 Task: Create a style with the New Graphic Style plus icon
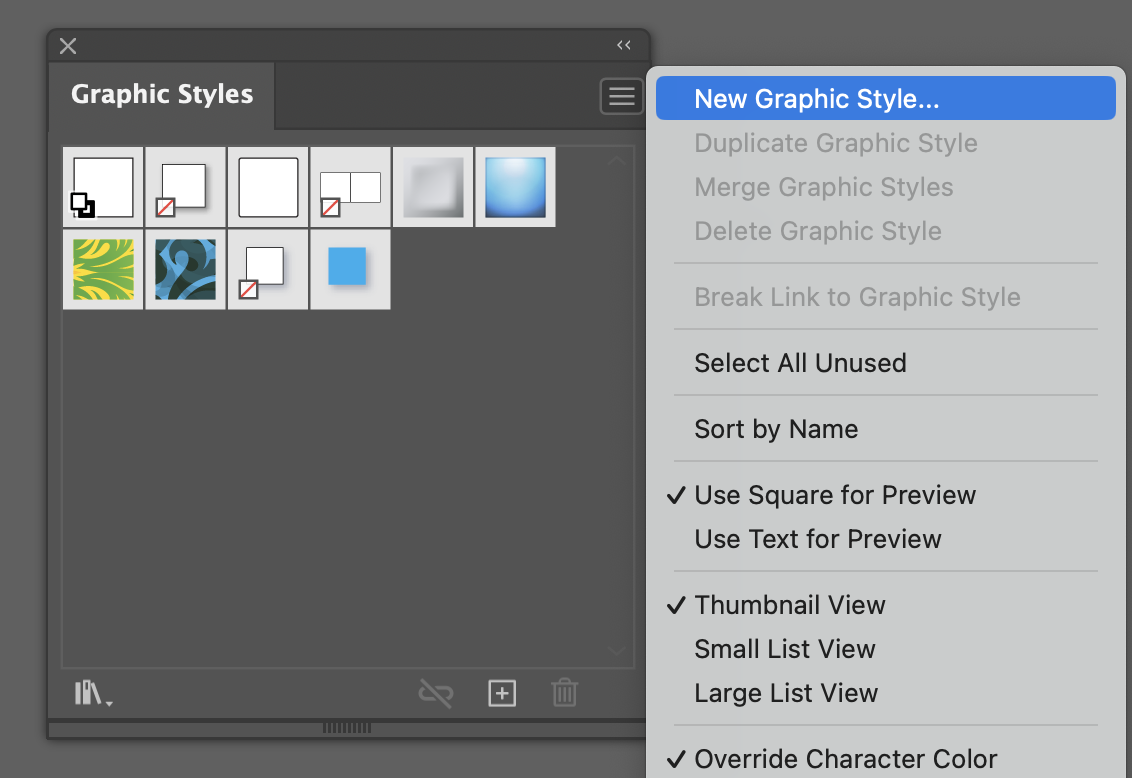(x=501, y=692)
